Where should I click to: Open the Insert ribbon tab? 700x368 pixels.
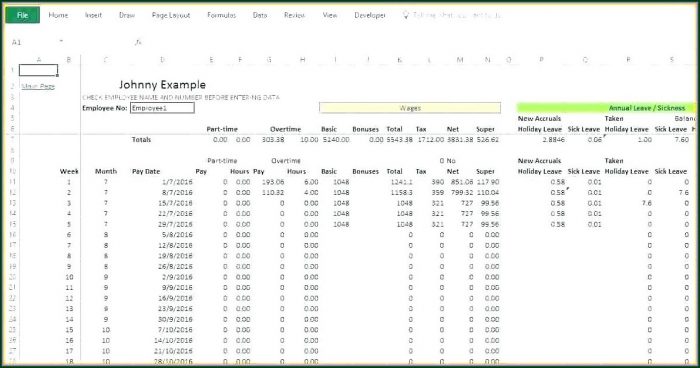(93, 15)
